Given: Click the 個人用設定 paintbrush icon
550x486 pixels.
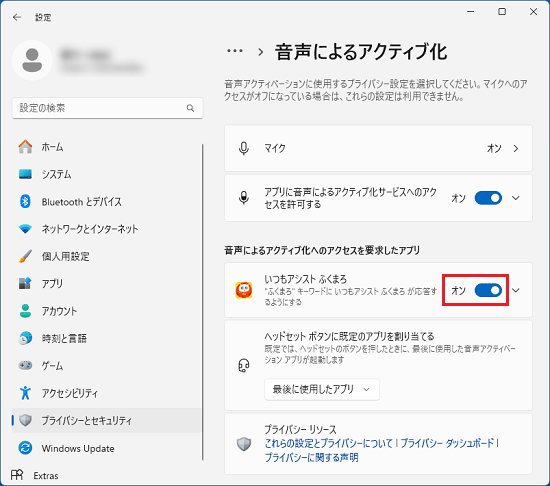Looking at the screenshot, I should pos(25,256).
